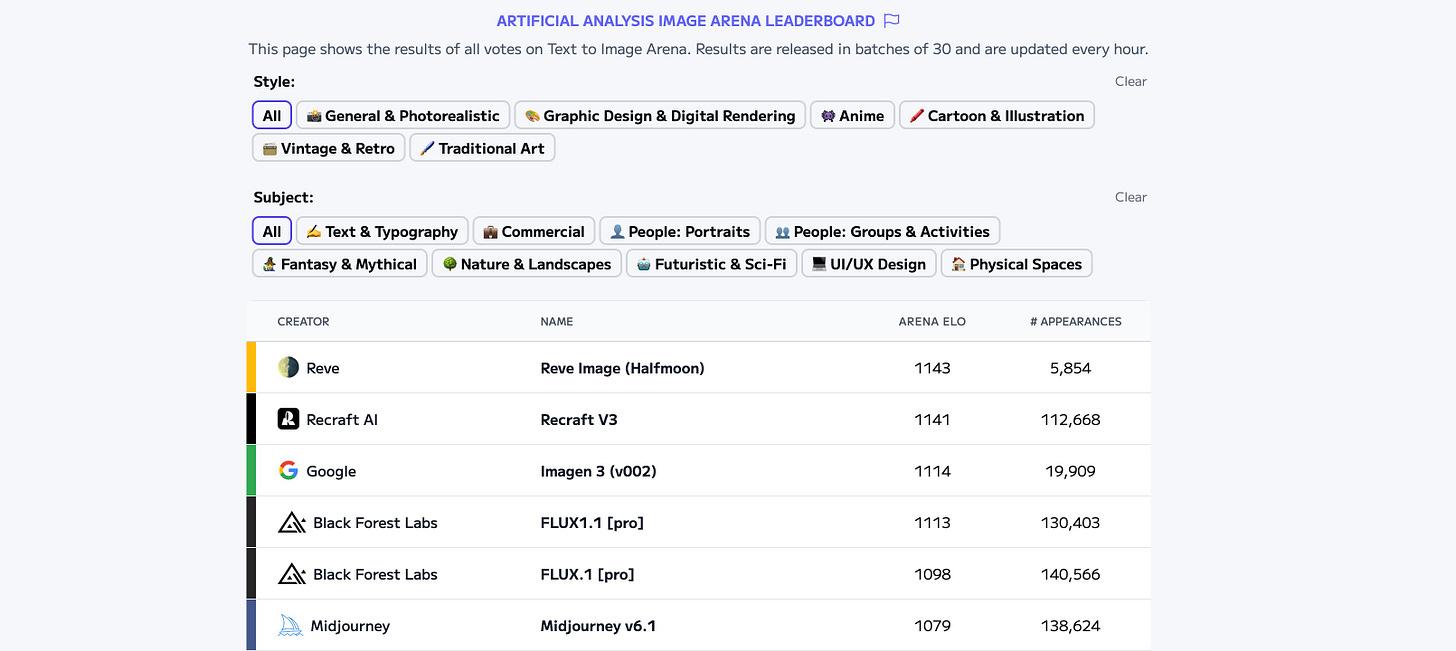Clear the Subject filter selection
Screen dimensions: 1456x651
click(1131, 197)
